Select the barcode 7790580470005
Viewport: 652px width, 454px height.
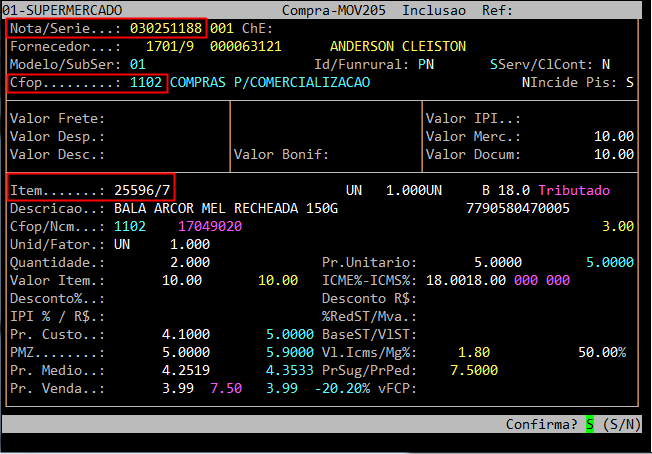coord(518,208)
